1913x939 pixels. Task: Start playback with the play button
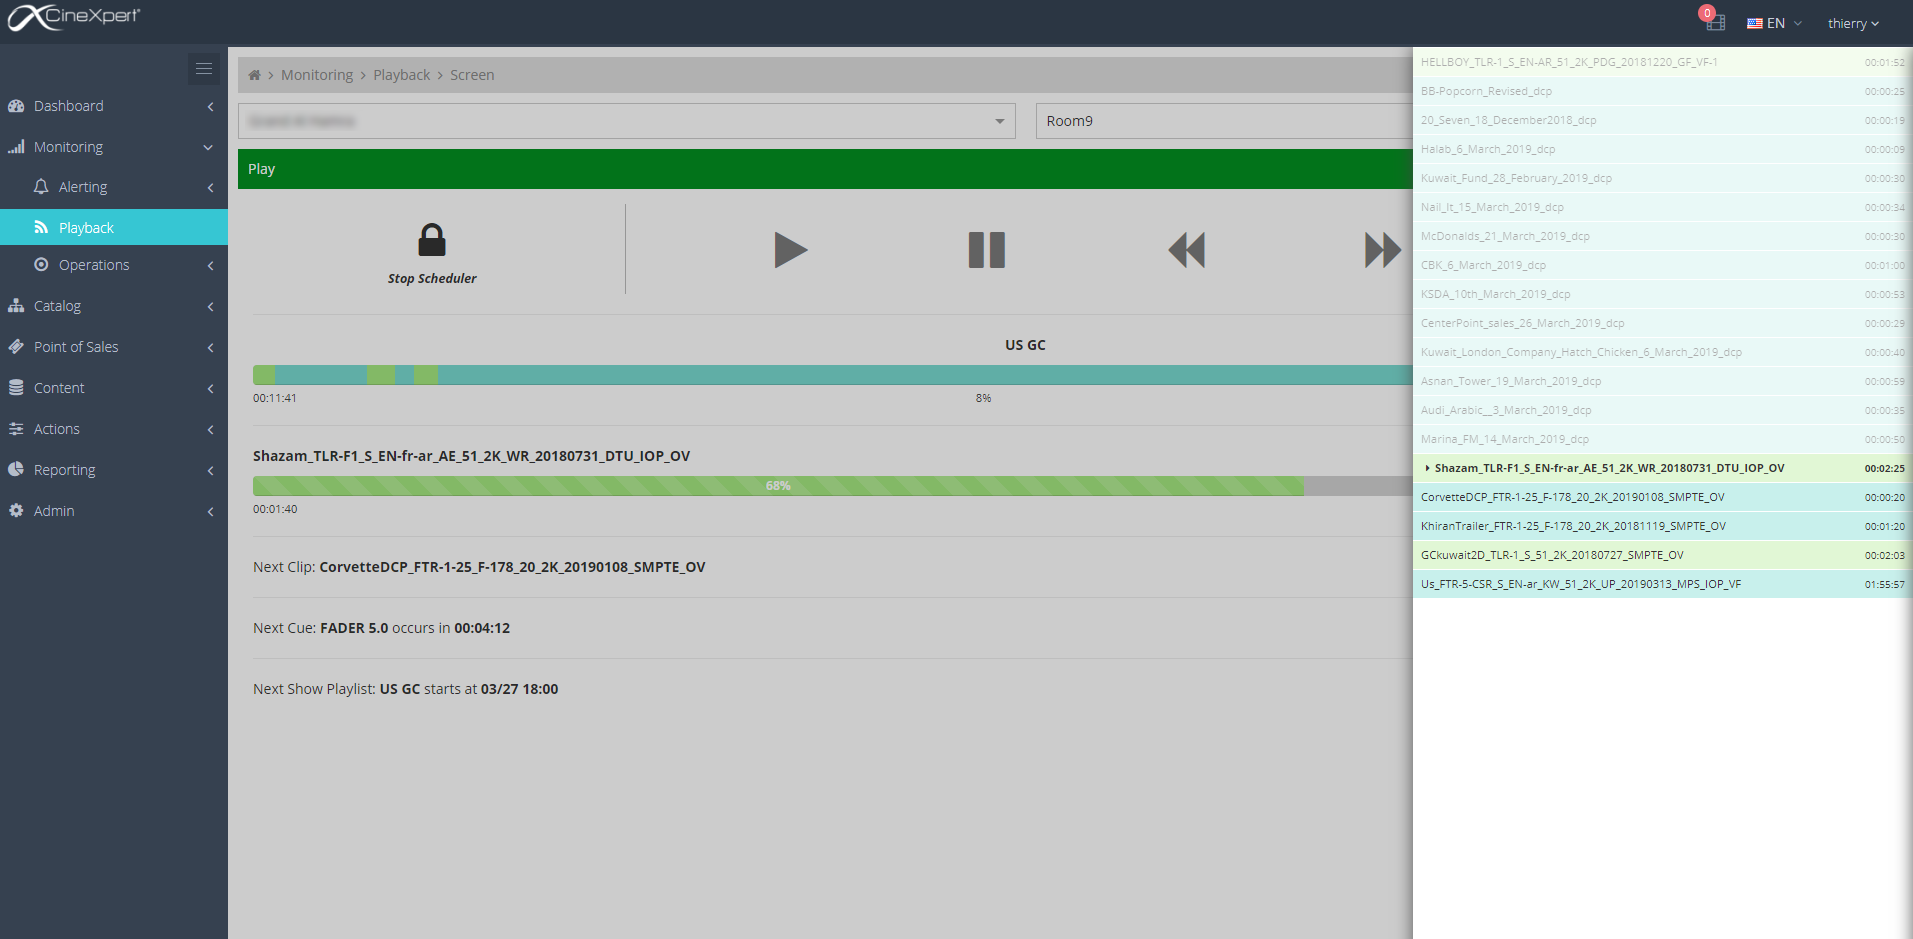pos(790,250)
